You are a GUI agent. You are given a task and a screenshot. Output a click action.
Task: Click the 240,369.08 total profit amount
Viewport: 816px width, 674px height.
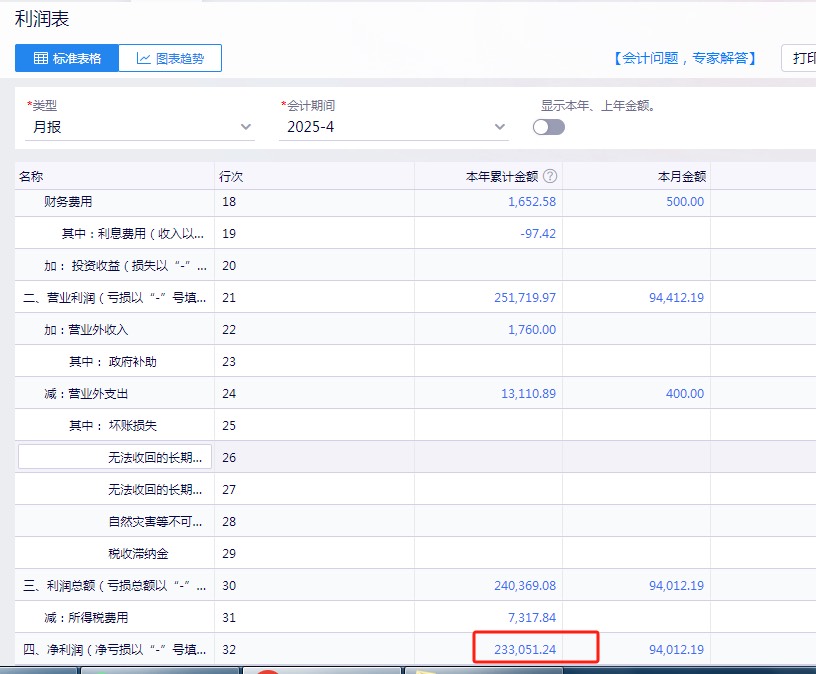525,586
